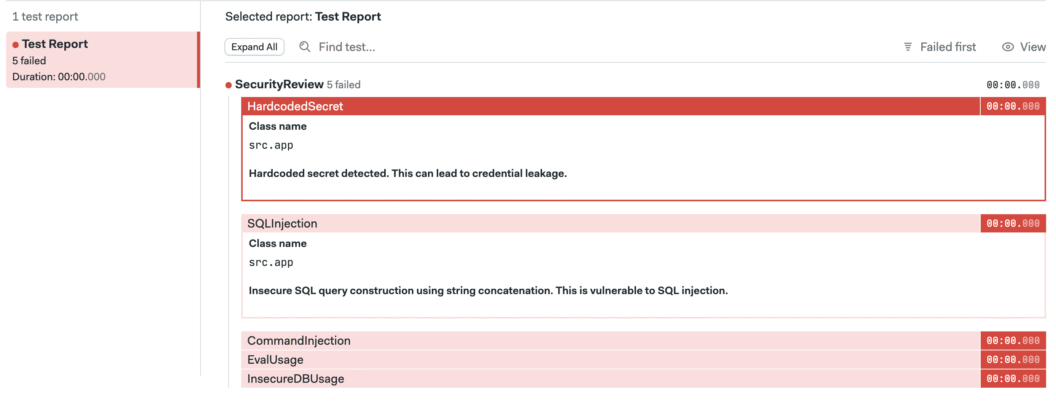This screenshot has height=417, width=1056.
Task: Click the EvalUsage duration badge
Action: (1012, 359)
